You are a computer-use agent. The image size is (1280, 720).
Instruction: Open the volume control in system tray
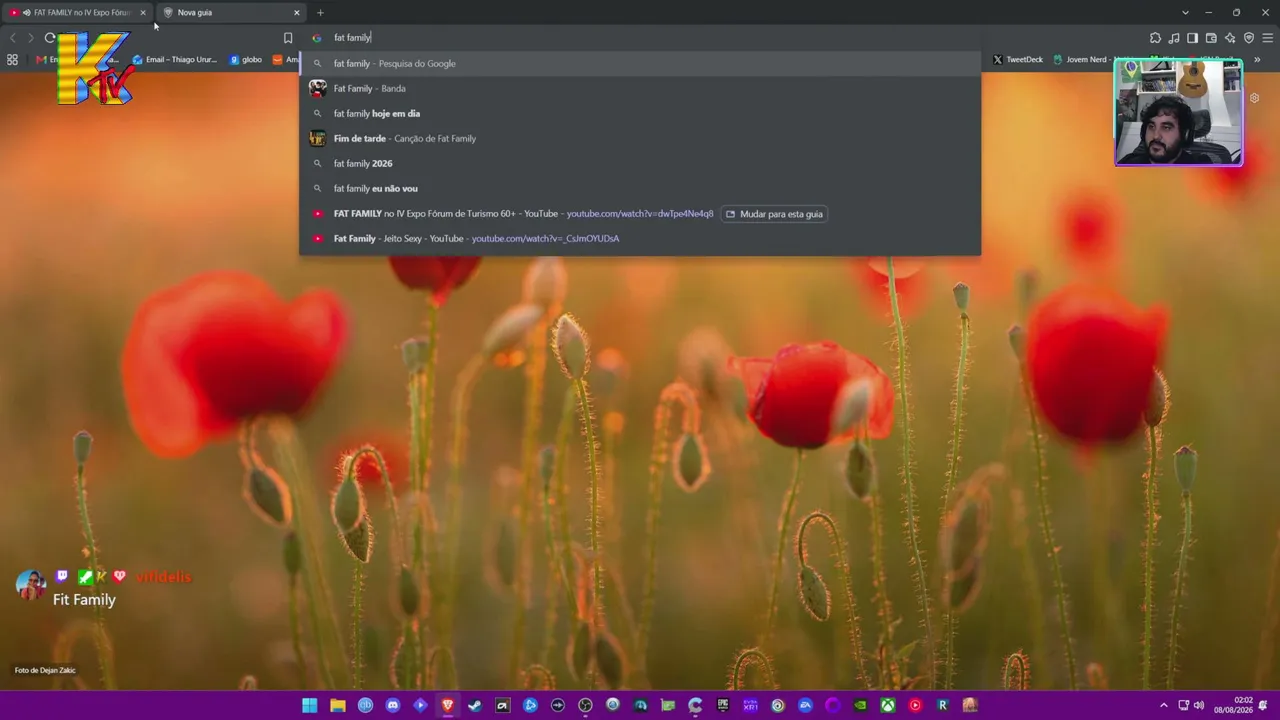click(1199, 706)
